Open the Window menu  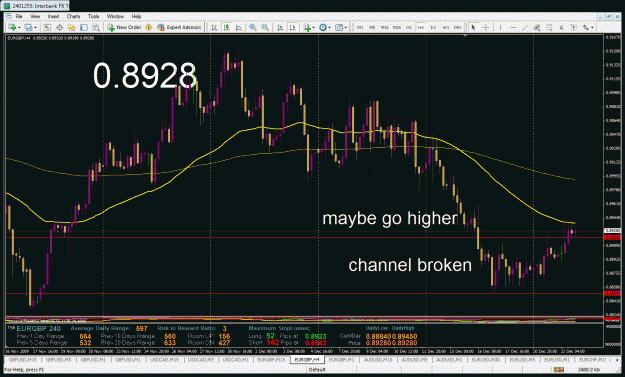[115, 16]
